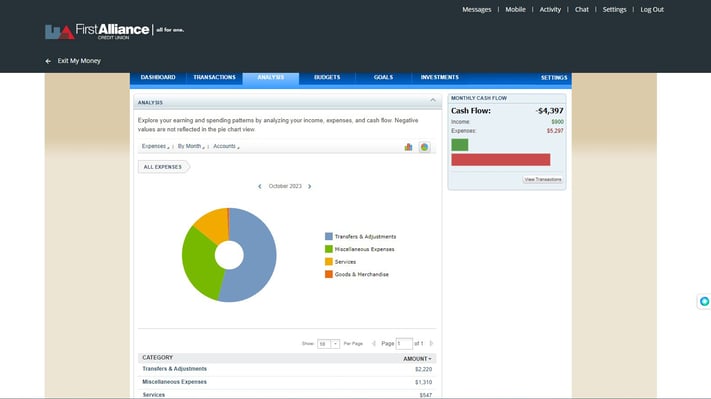711x399 pixels.
Task: Click the October 2023 month label
Action: pyautogui.click(x=285, y=186)
